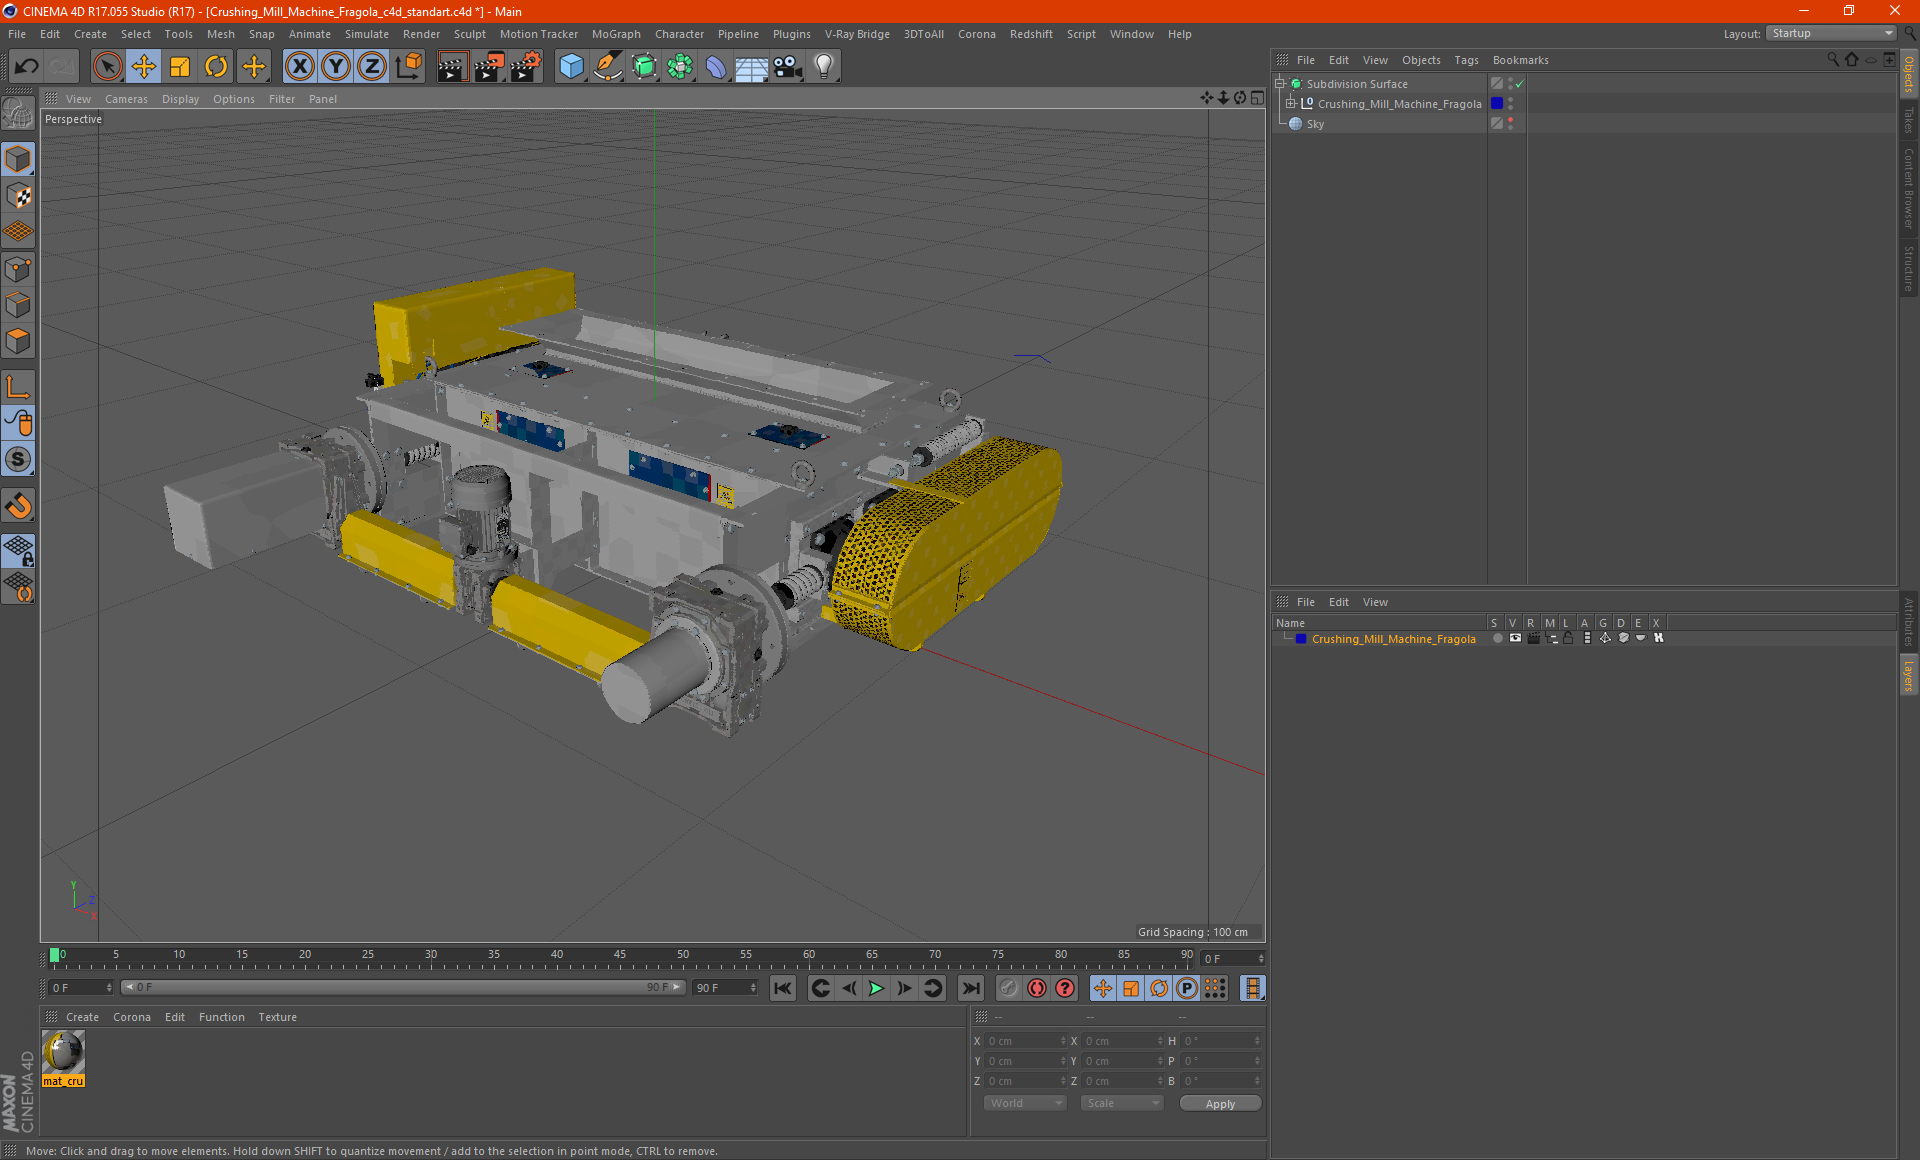Select the Live Selection tool
This screenshot has height=1160, width=1920.
click(107, 67)
